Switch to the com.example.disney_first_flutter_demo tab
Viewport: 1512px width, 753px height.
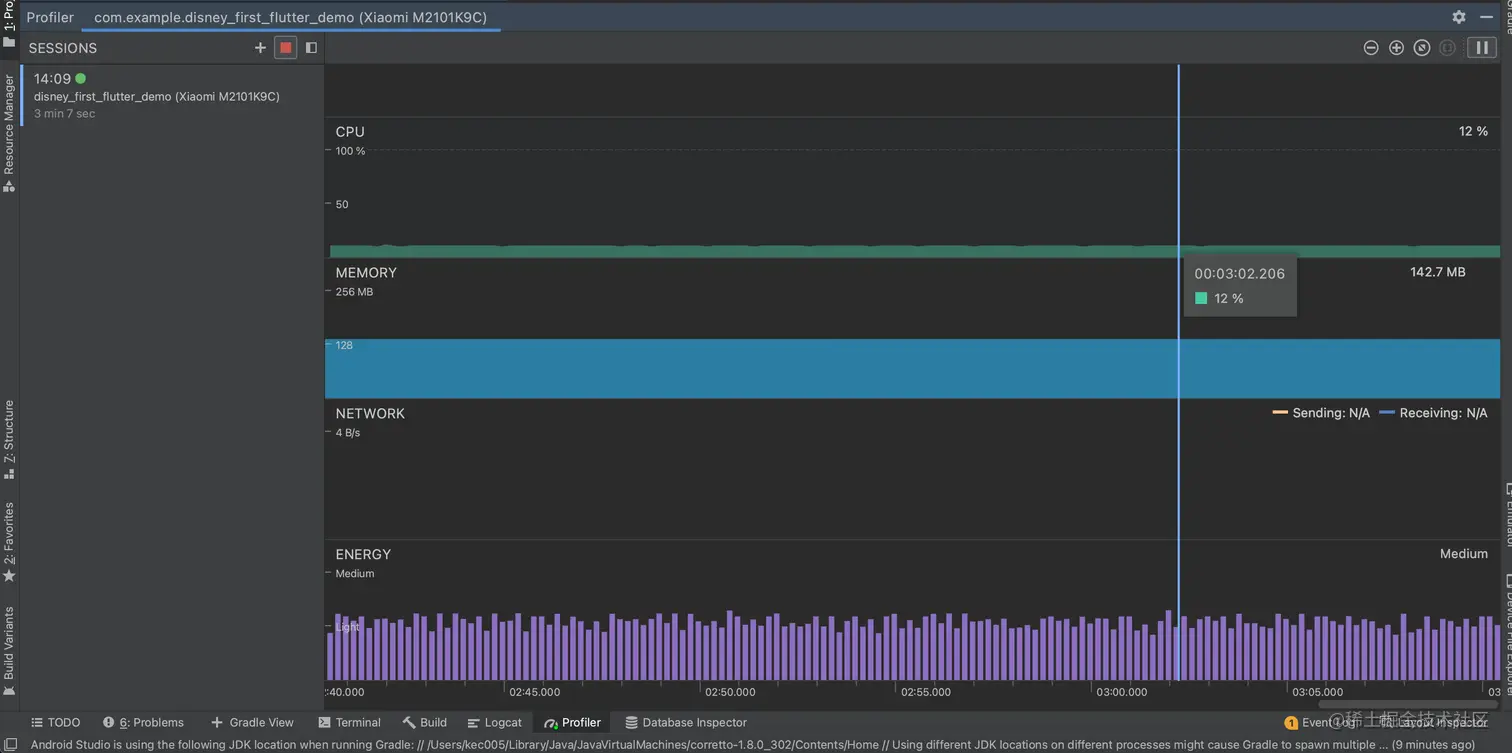coord(291,17)
